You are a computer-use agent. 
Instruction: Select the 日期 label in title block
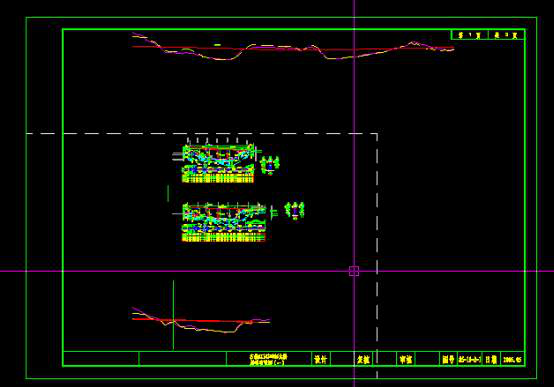(491, 359)
